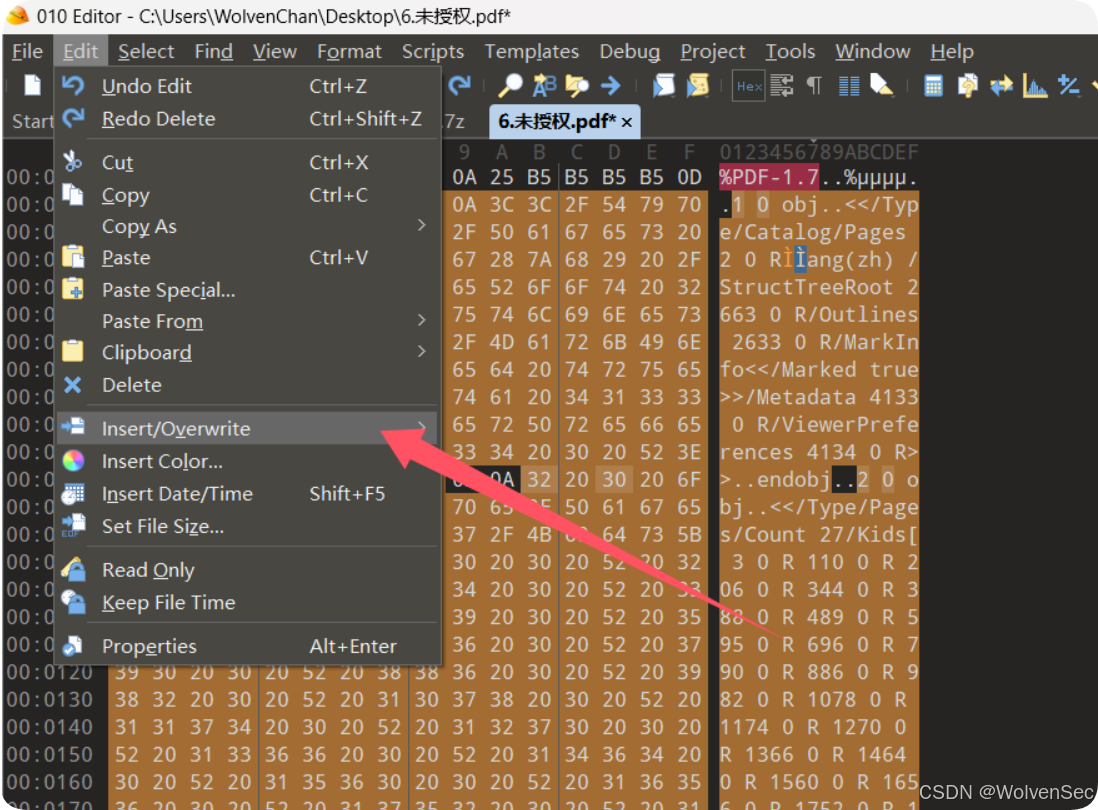Screen dimensions: 1098x810
Task: Open the Scripts menu
Action: point(433,51)
